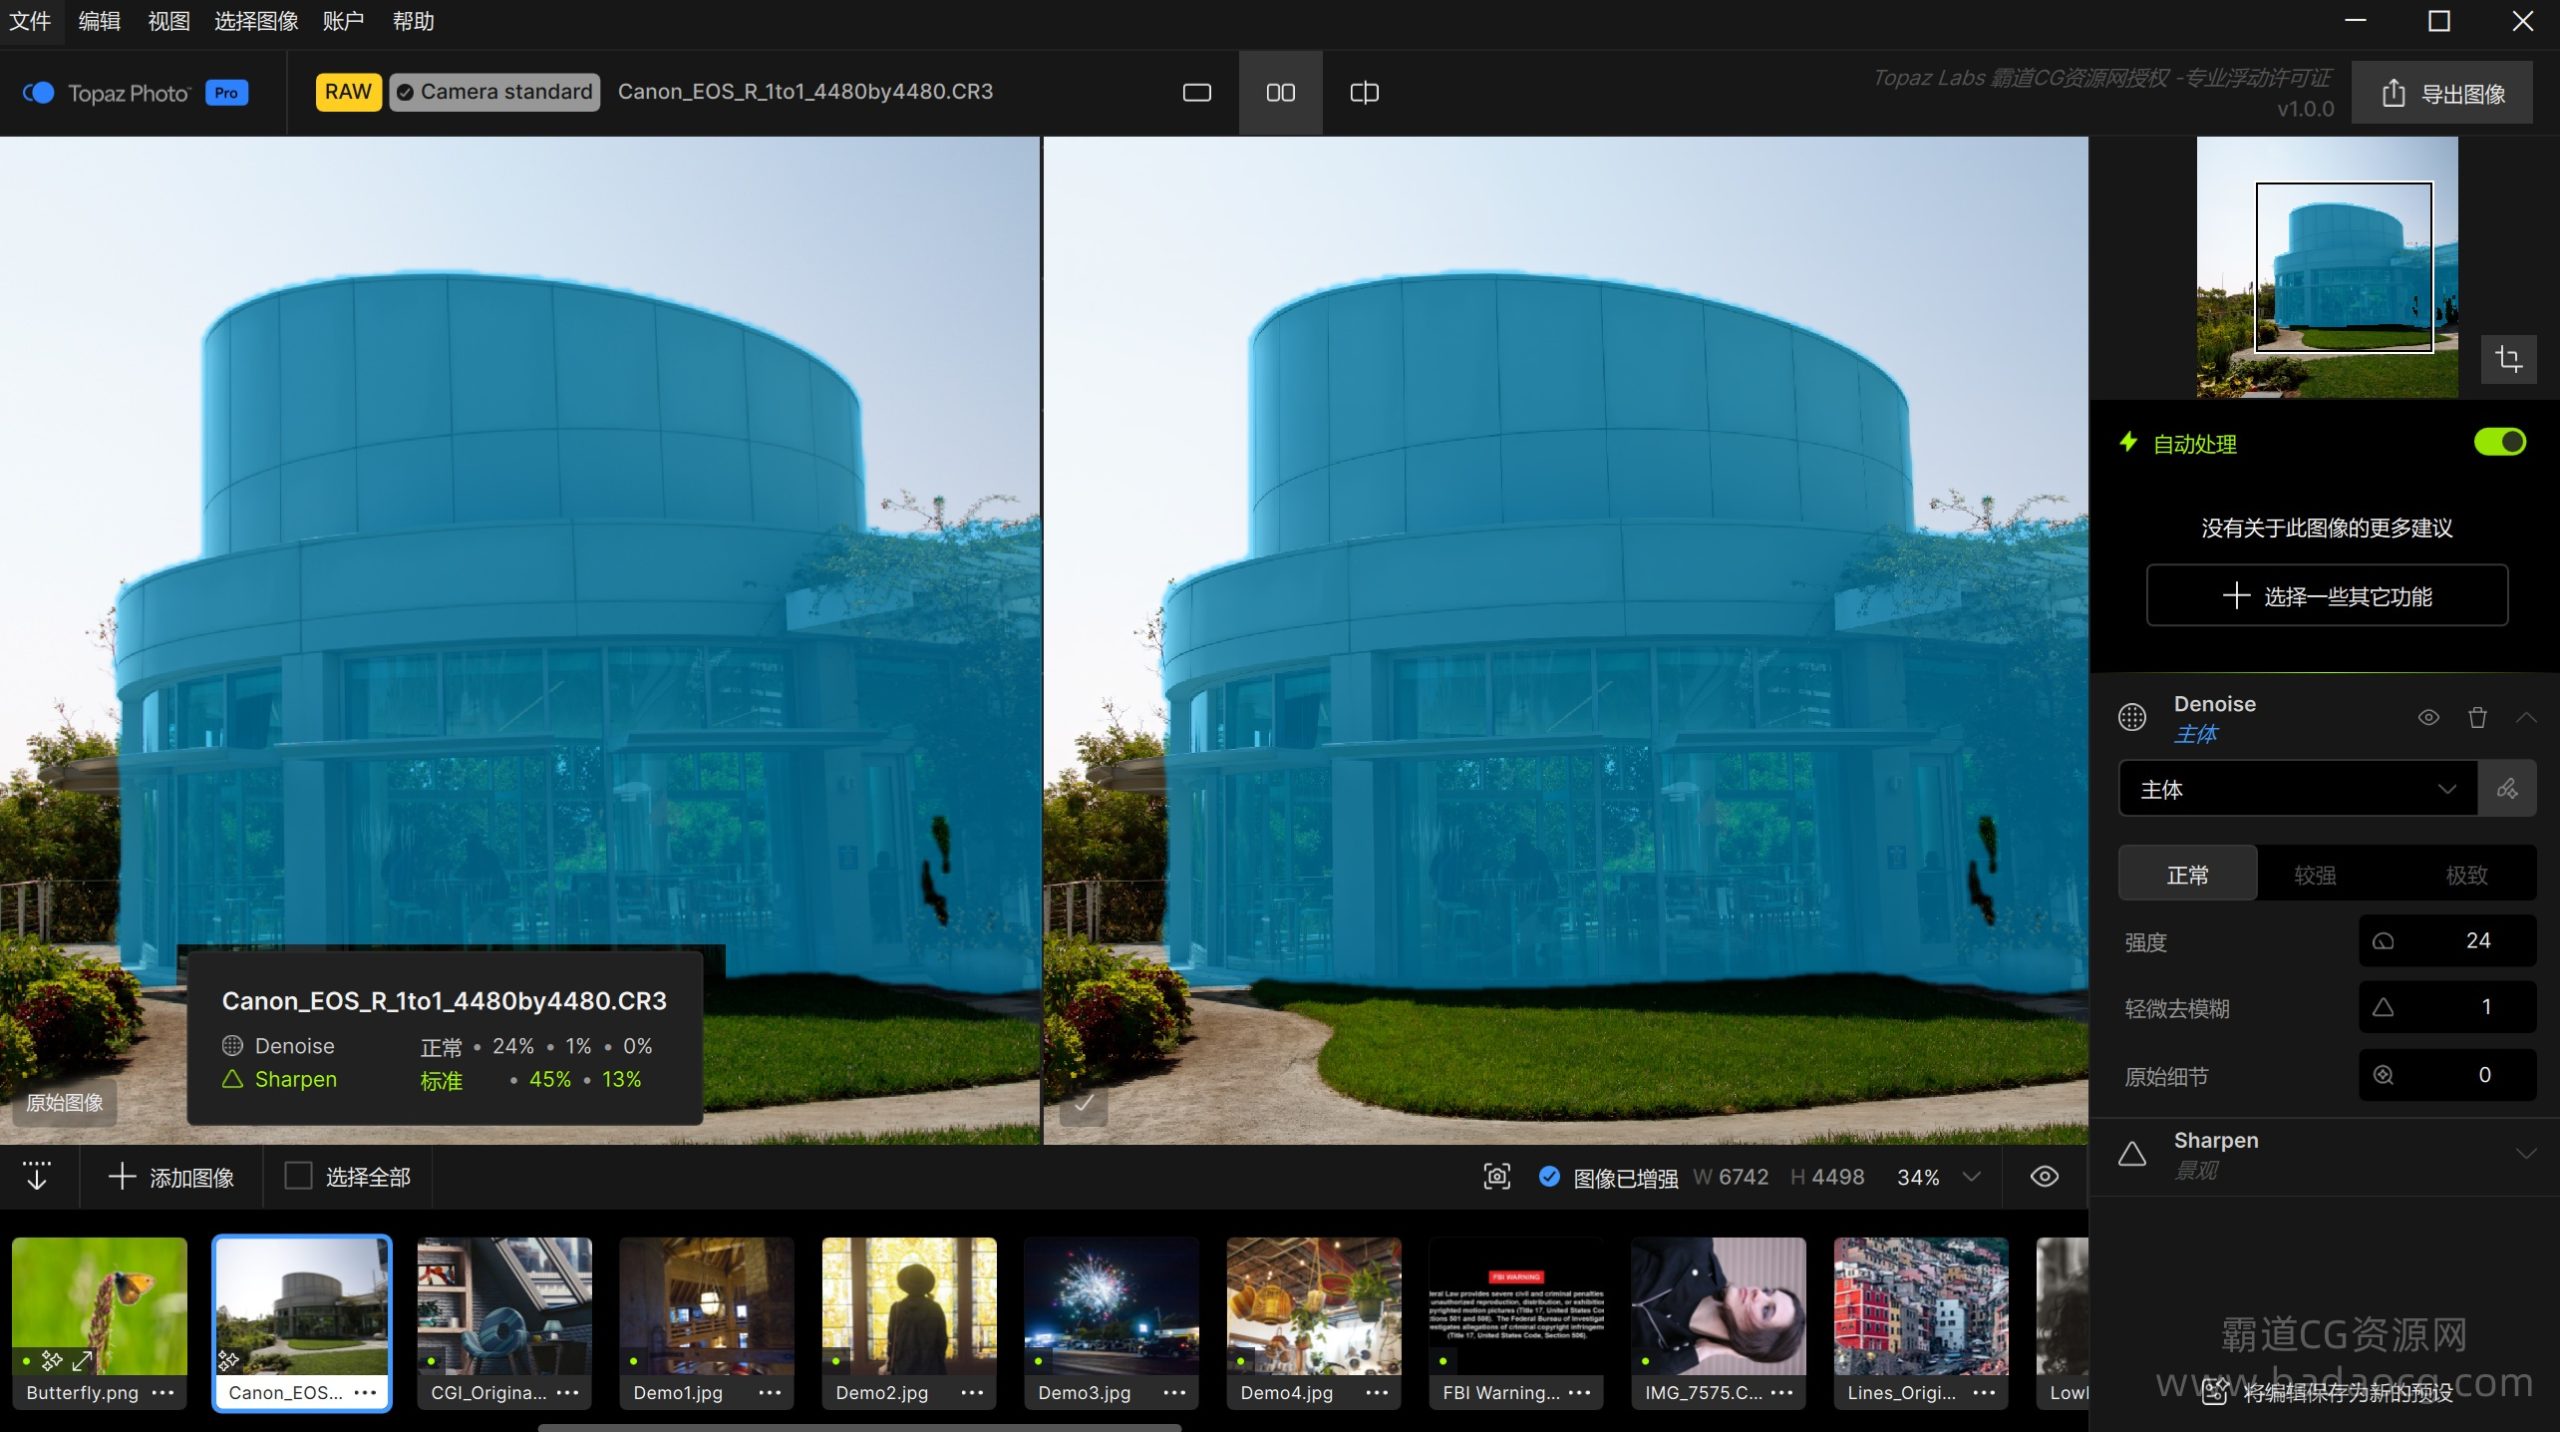Toggle the 自动处理 autopilot switch

click(2499, 442)
